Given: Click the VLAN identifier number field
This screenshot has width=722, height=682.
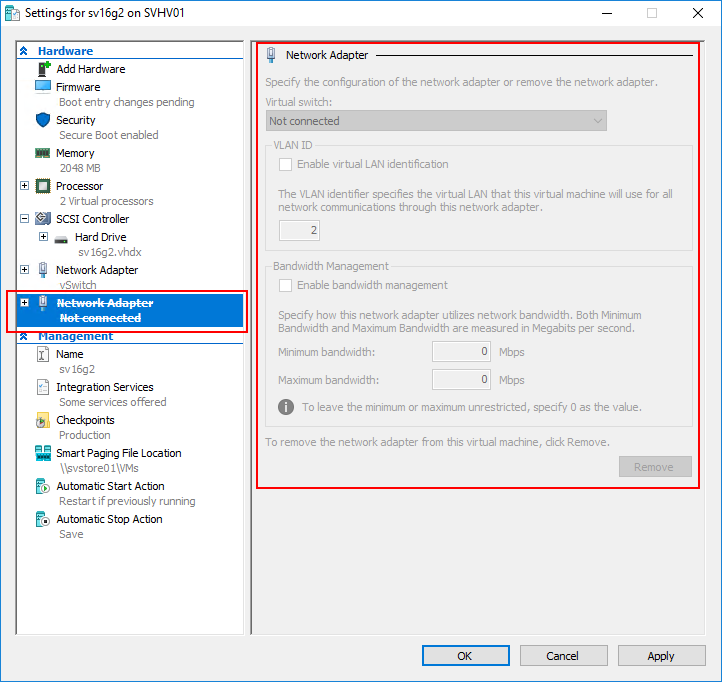Looking at the screenshot, I should 299,230.
